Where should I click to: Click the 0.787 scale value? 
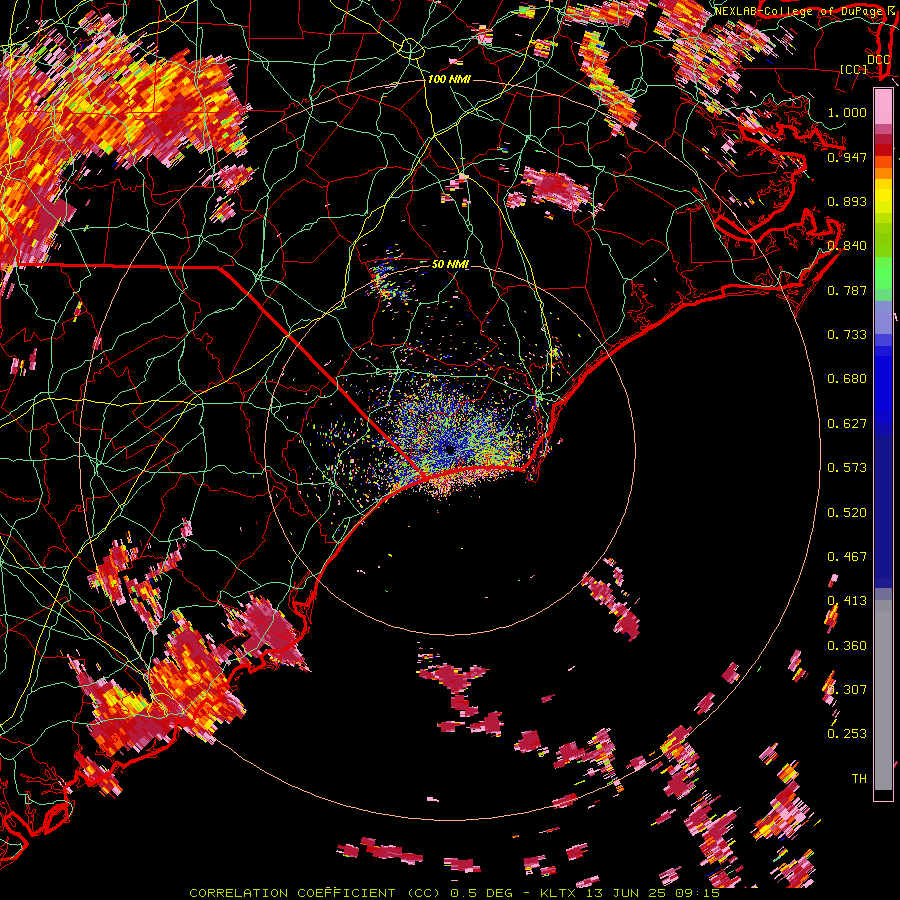(x=847, y=290)
